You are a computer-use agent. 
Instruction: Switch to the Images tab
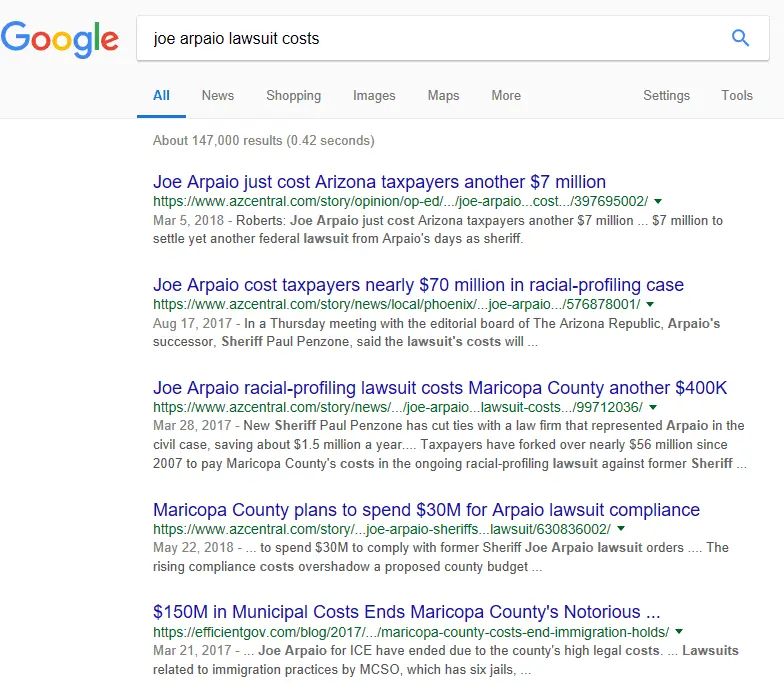374,96
